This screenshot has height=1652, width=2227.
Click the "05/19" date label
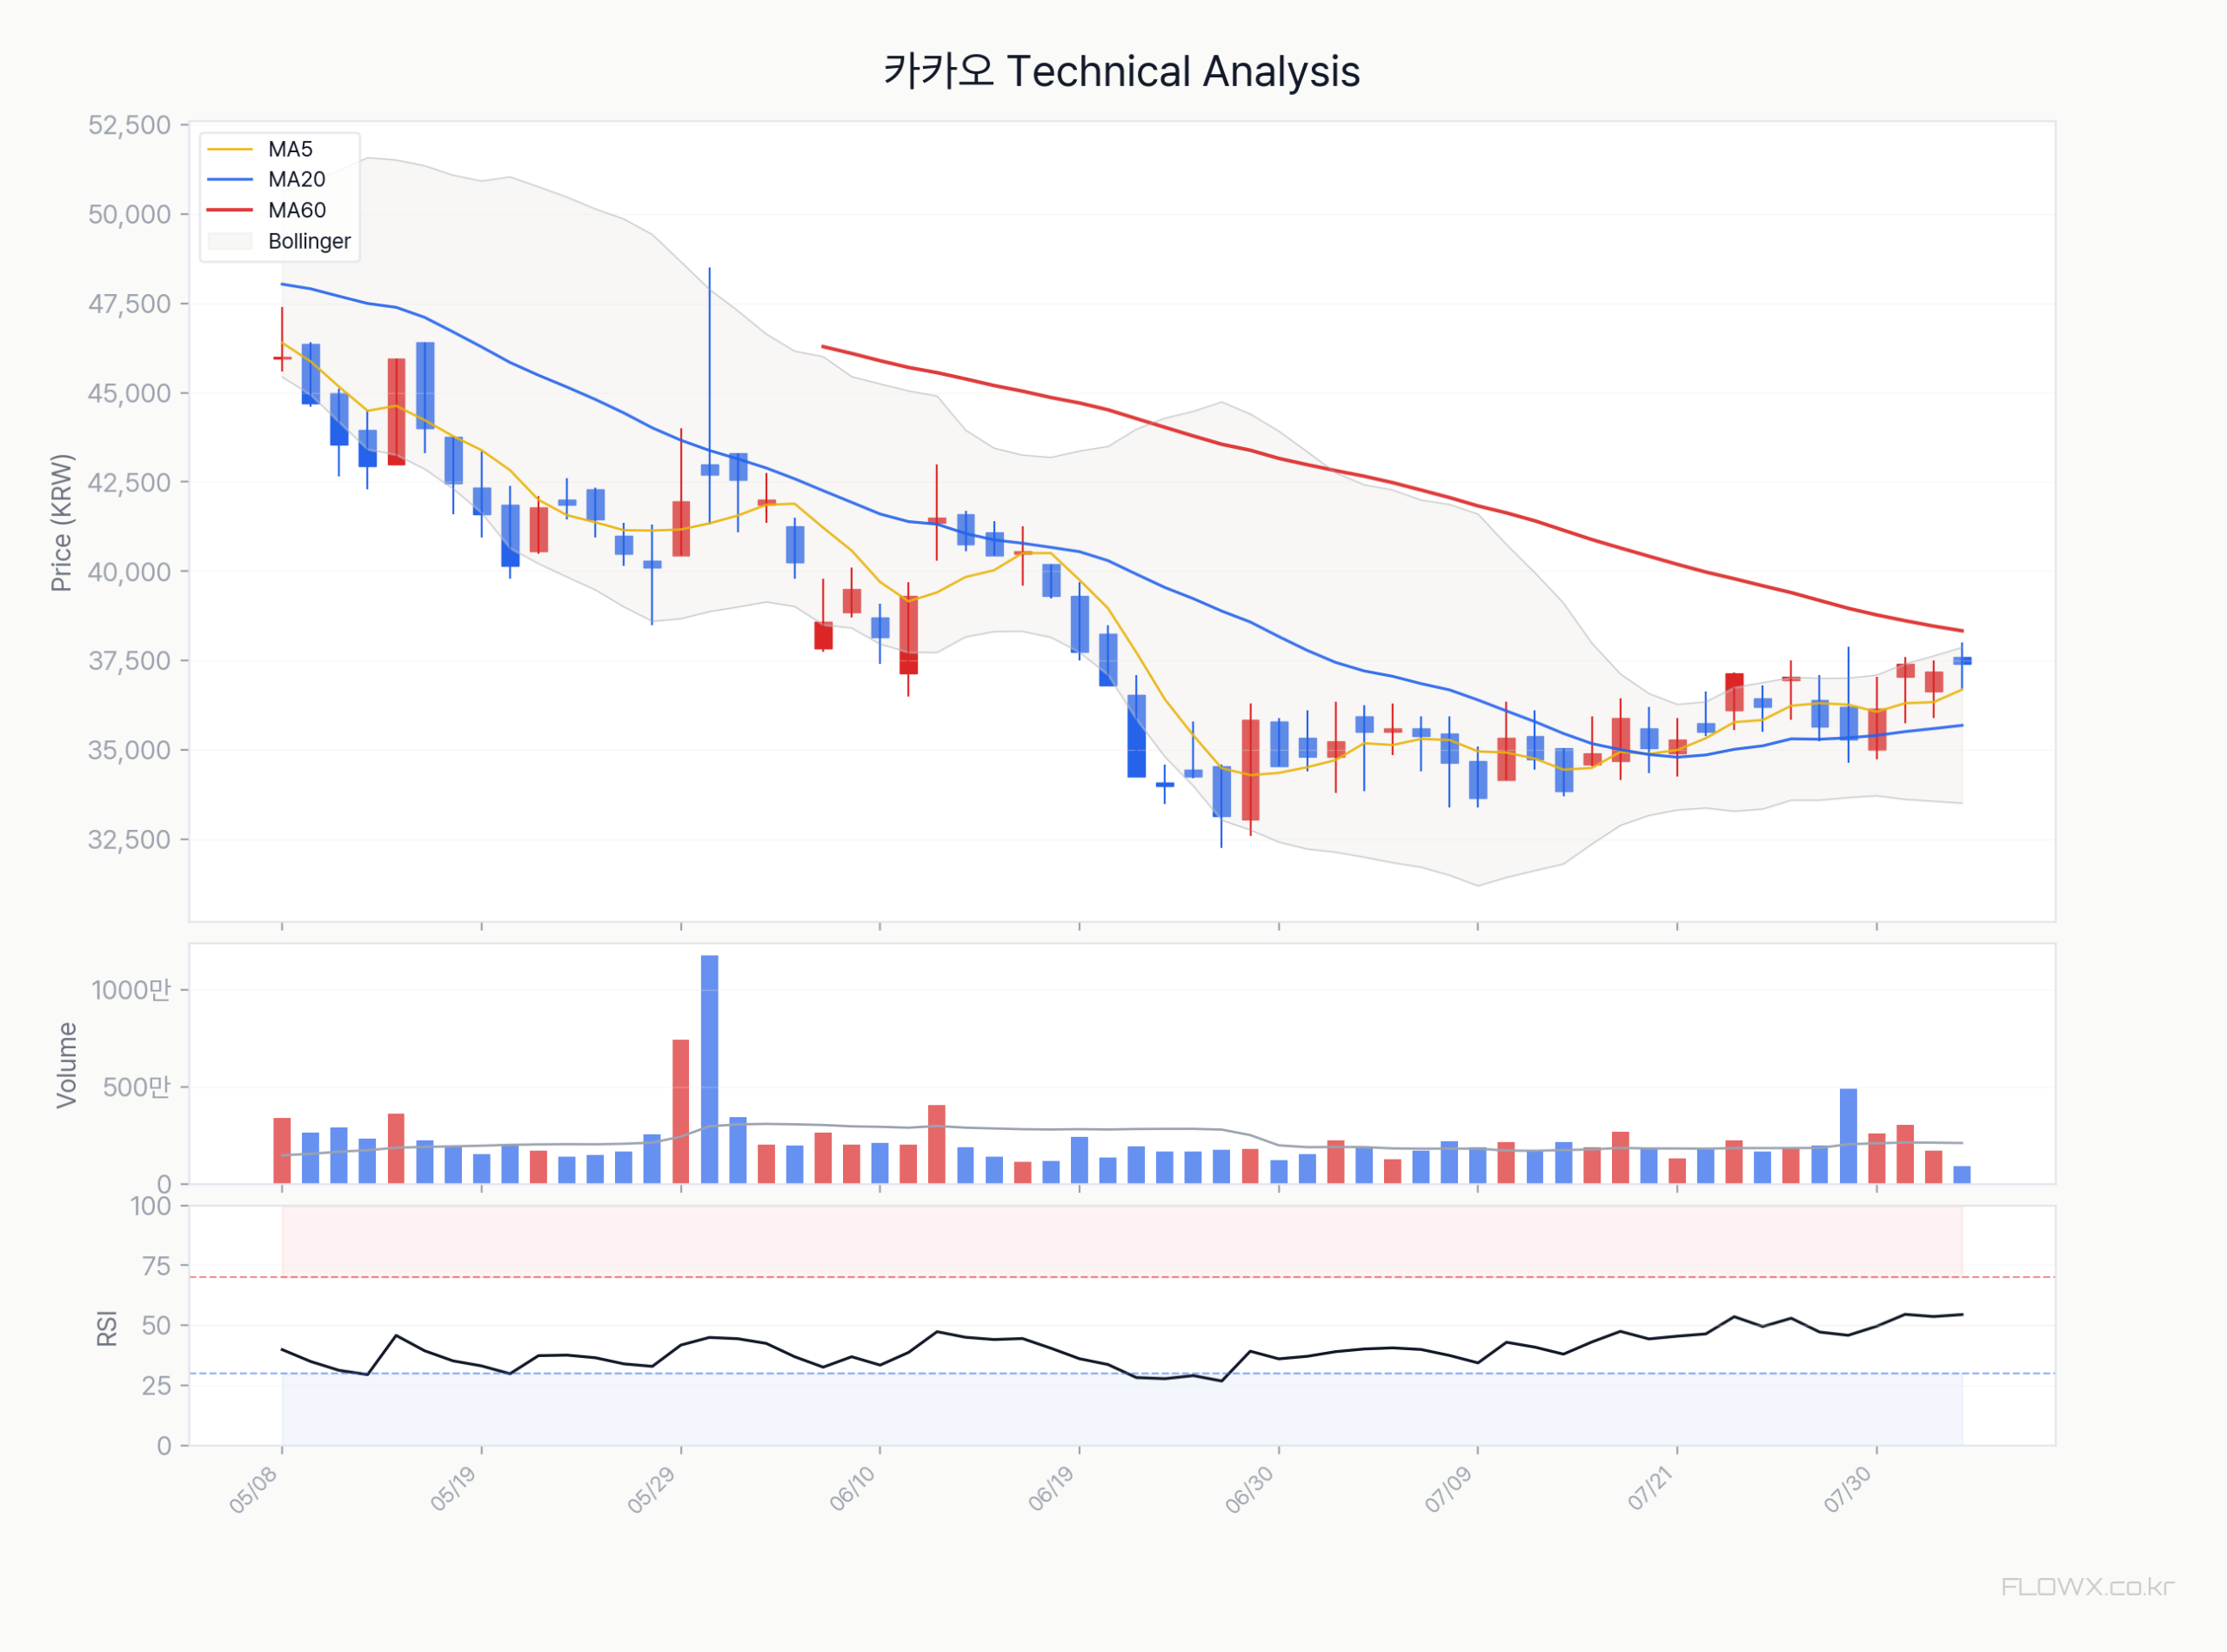(454, 1490)
